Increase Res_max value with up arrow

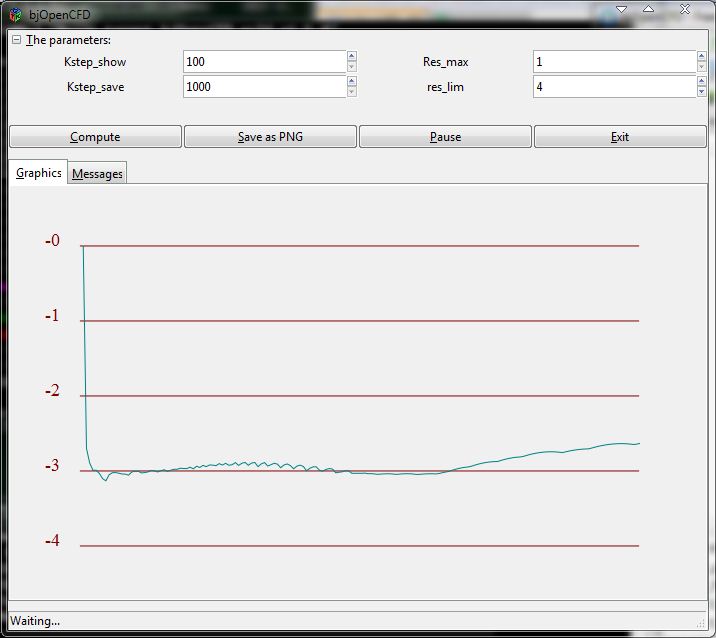tap(701, 57)
